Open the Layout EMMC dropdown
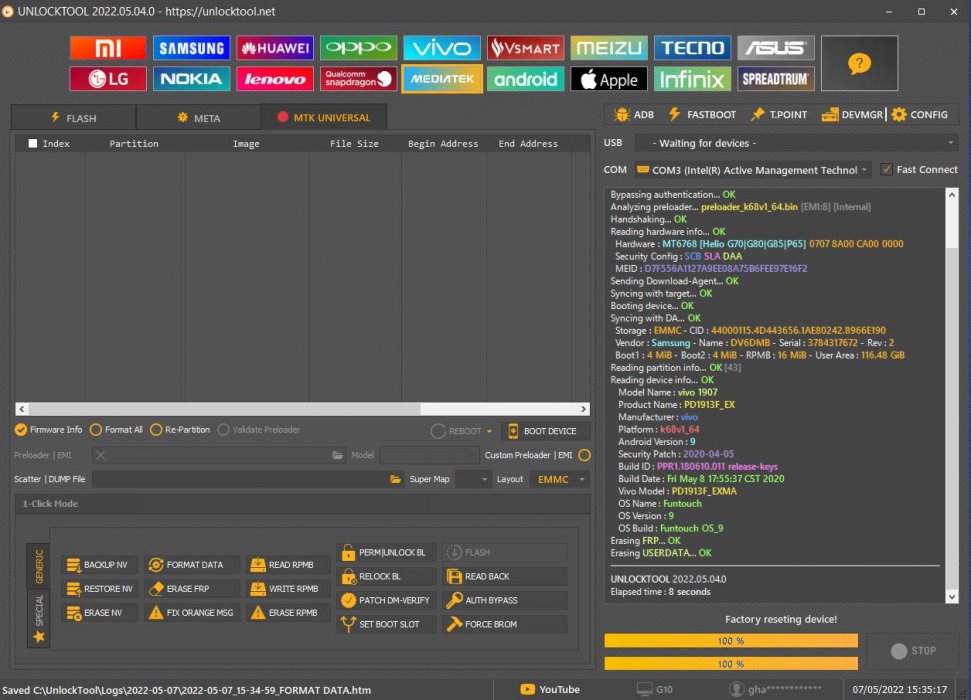971x700 pixels. click(560, 479)
